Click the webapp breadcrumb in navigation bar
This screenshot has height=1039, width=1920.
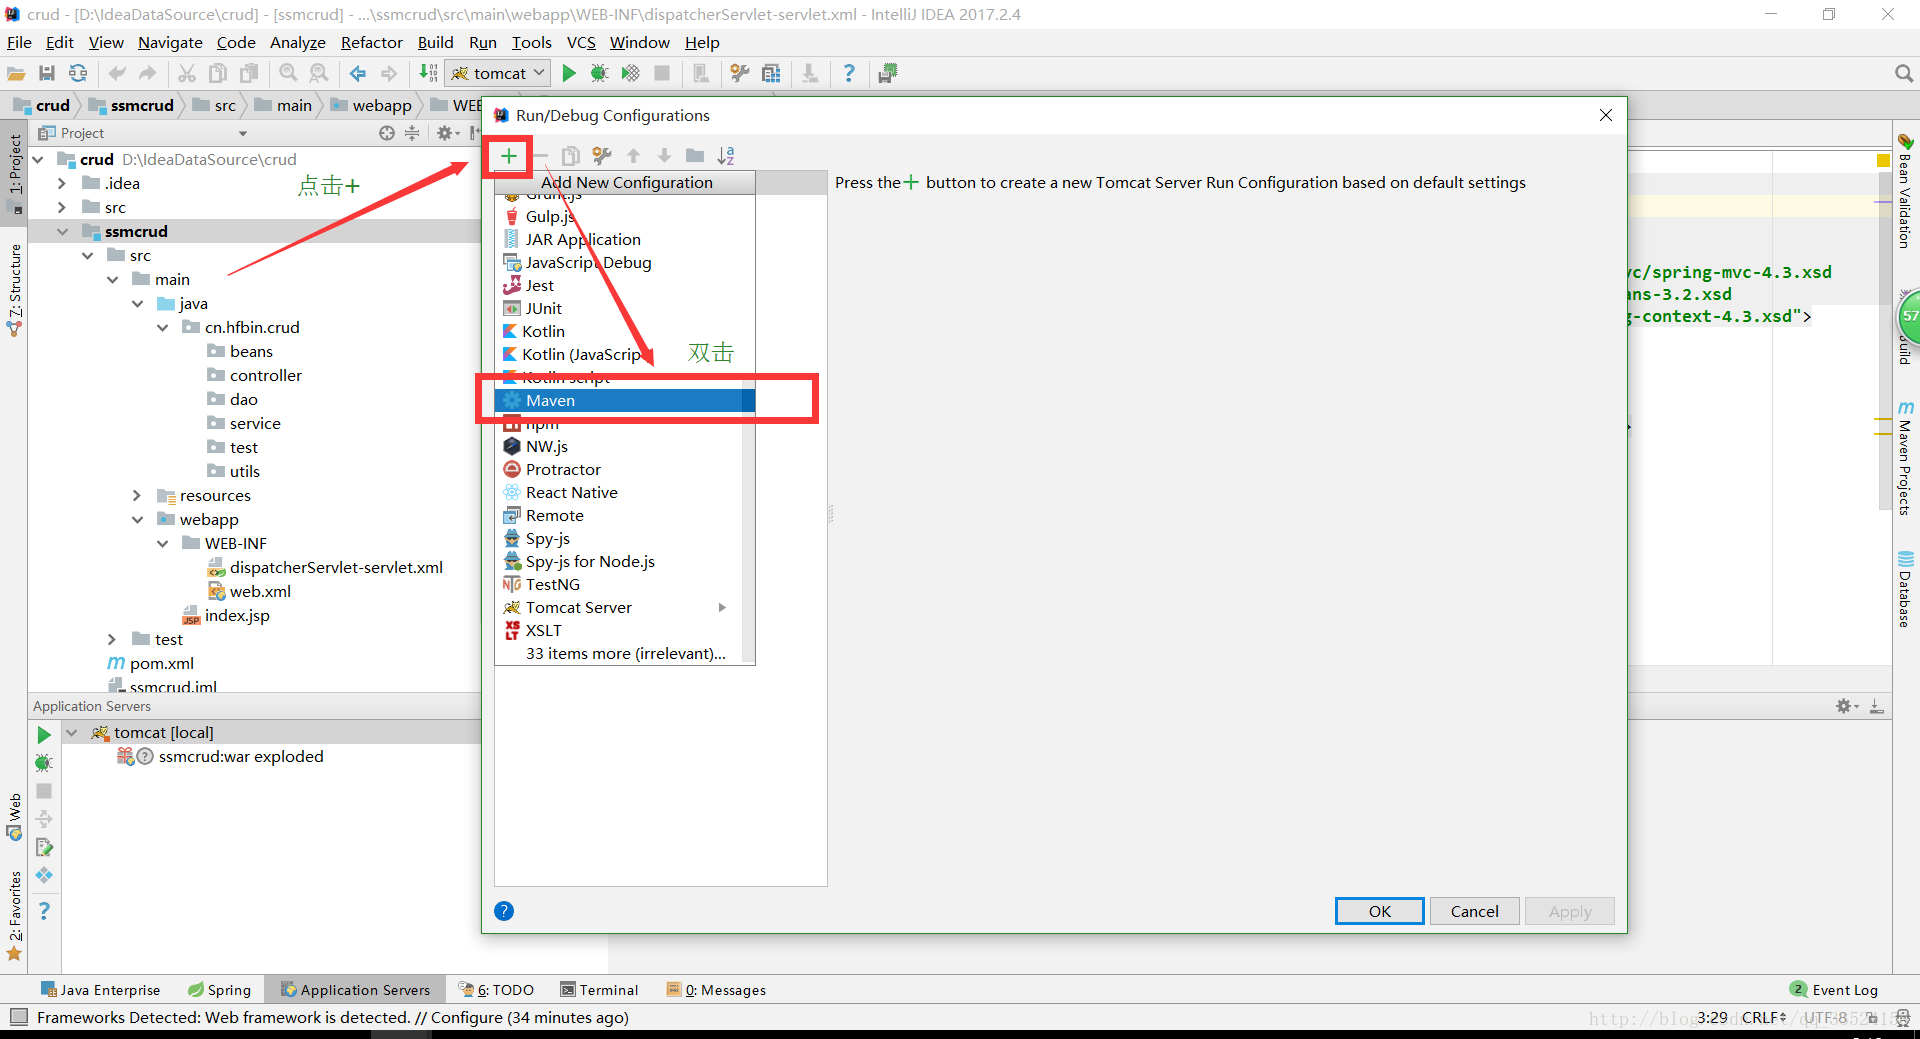372,105
